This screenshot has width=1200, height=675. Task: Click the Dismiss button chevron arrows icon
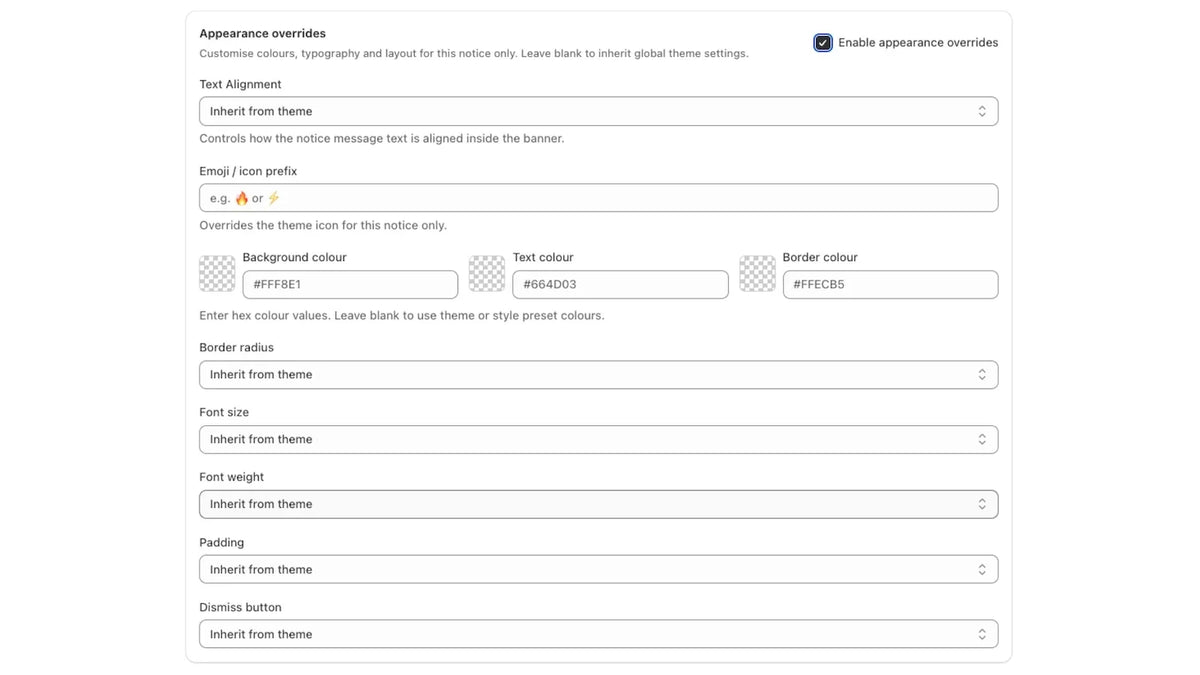982,634
